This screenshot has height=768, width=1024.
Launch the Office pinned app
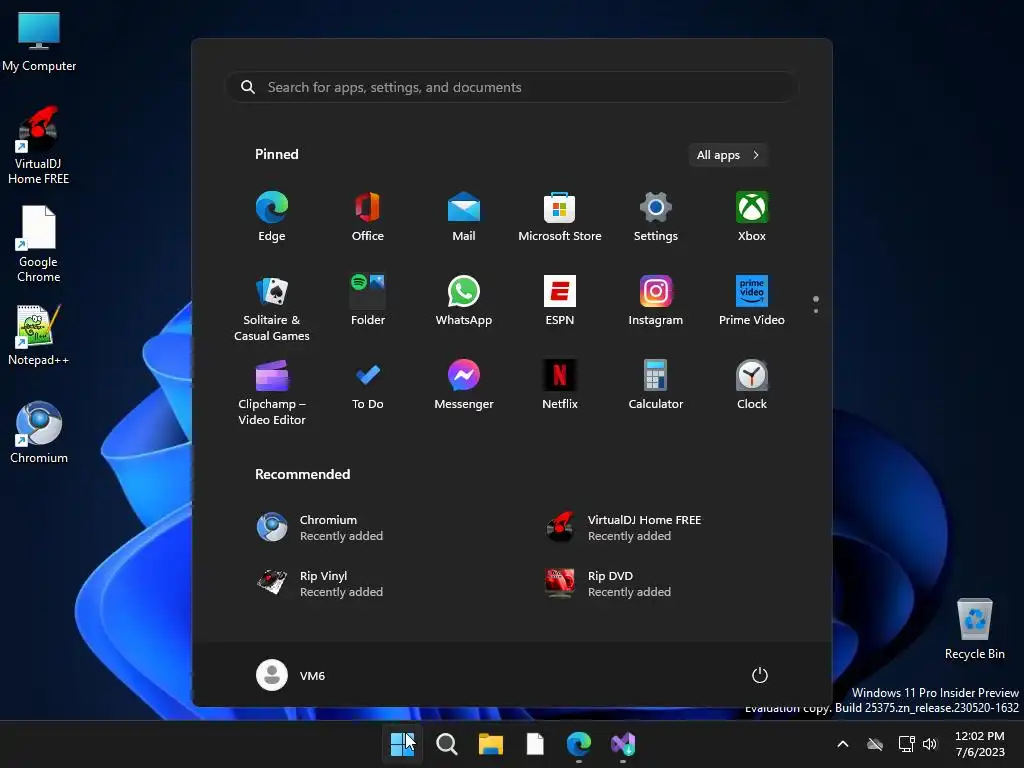(x=368, y=217)
